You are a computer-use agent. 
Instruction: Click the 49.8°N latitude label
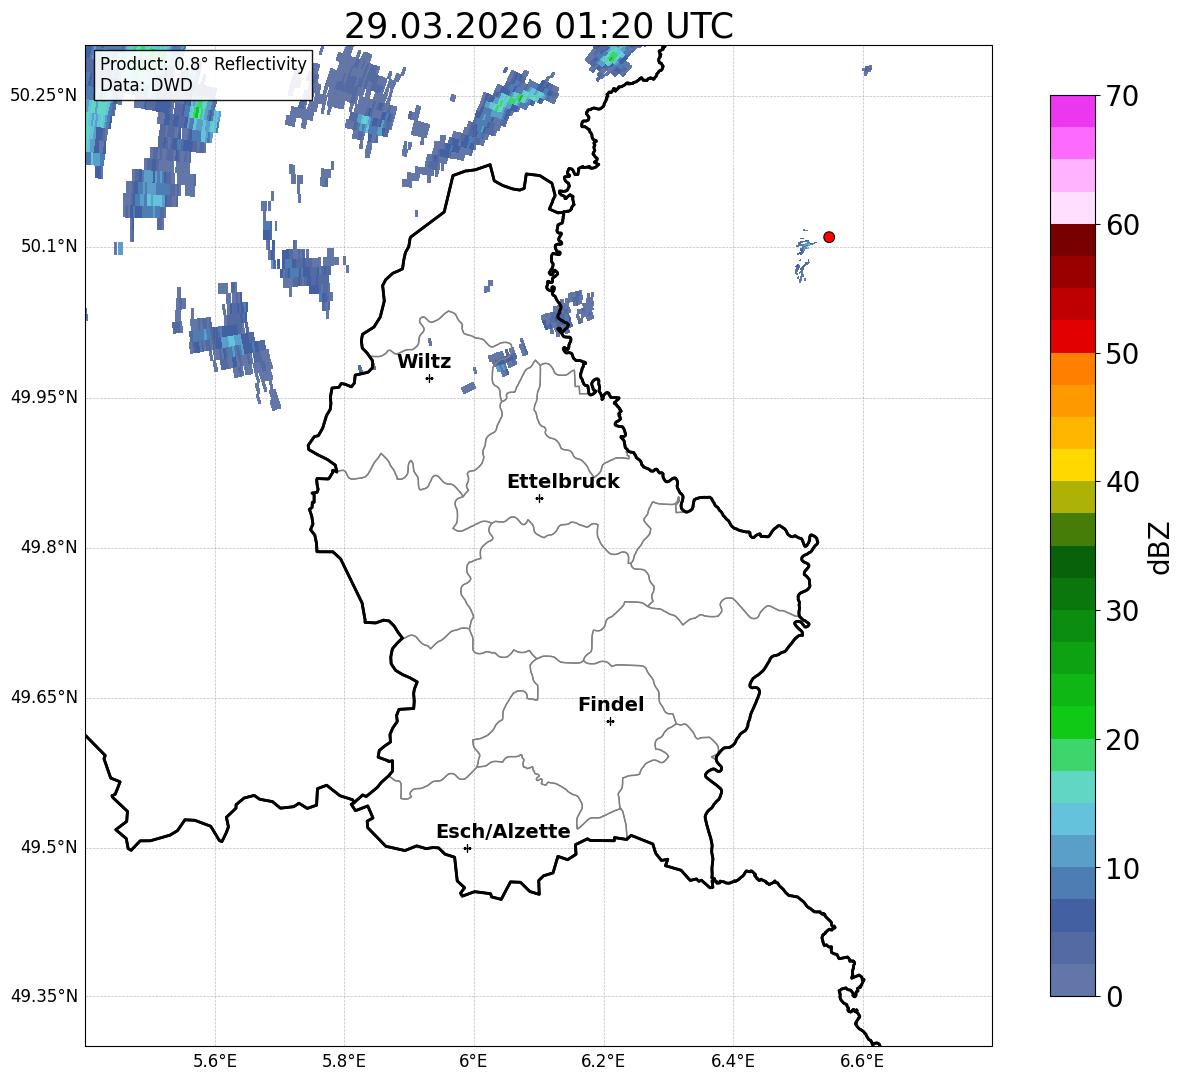tap(49, 547)
